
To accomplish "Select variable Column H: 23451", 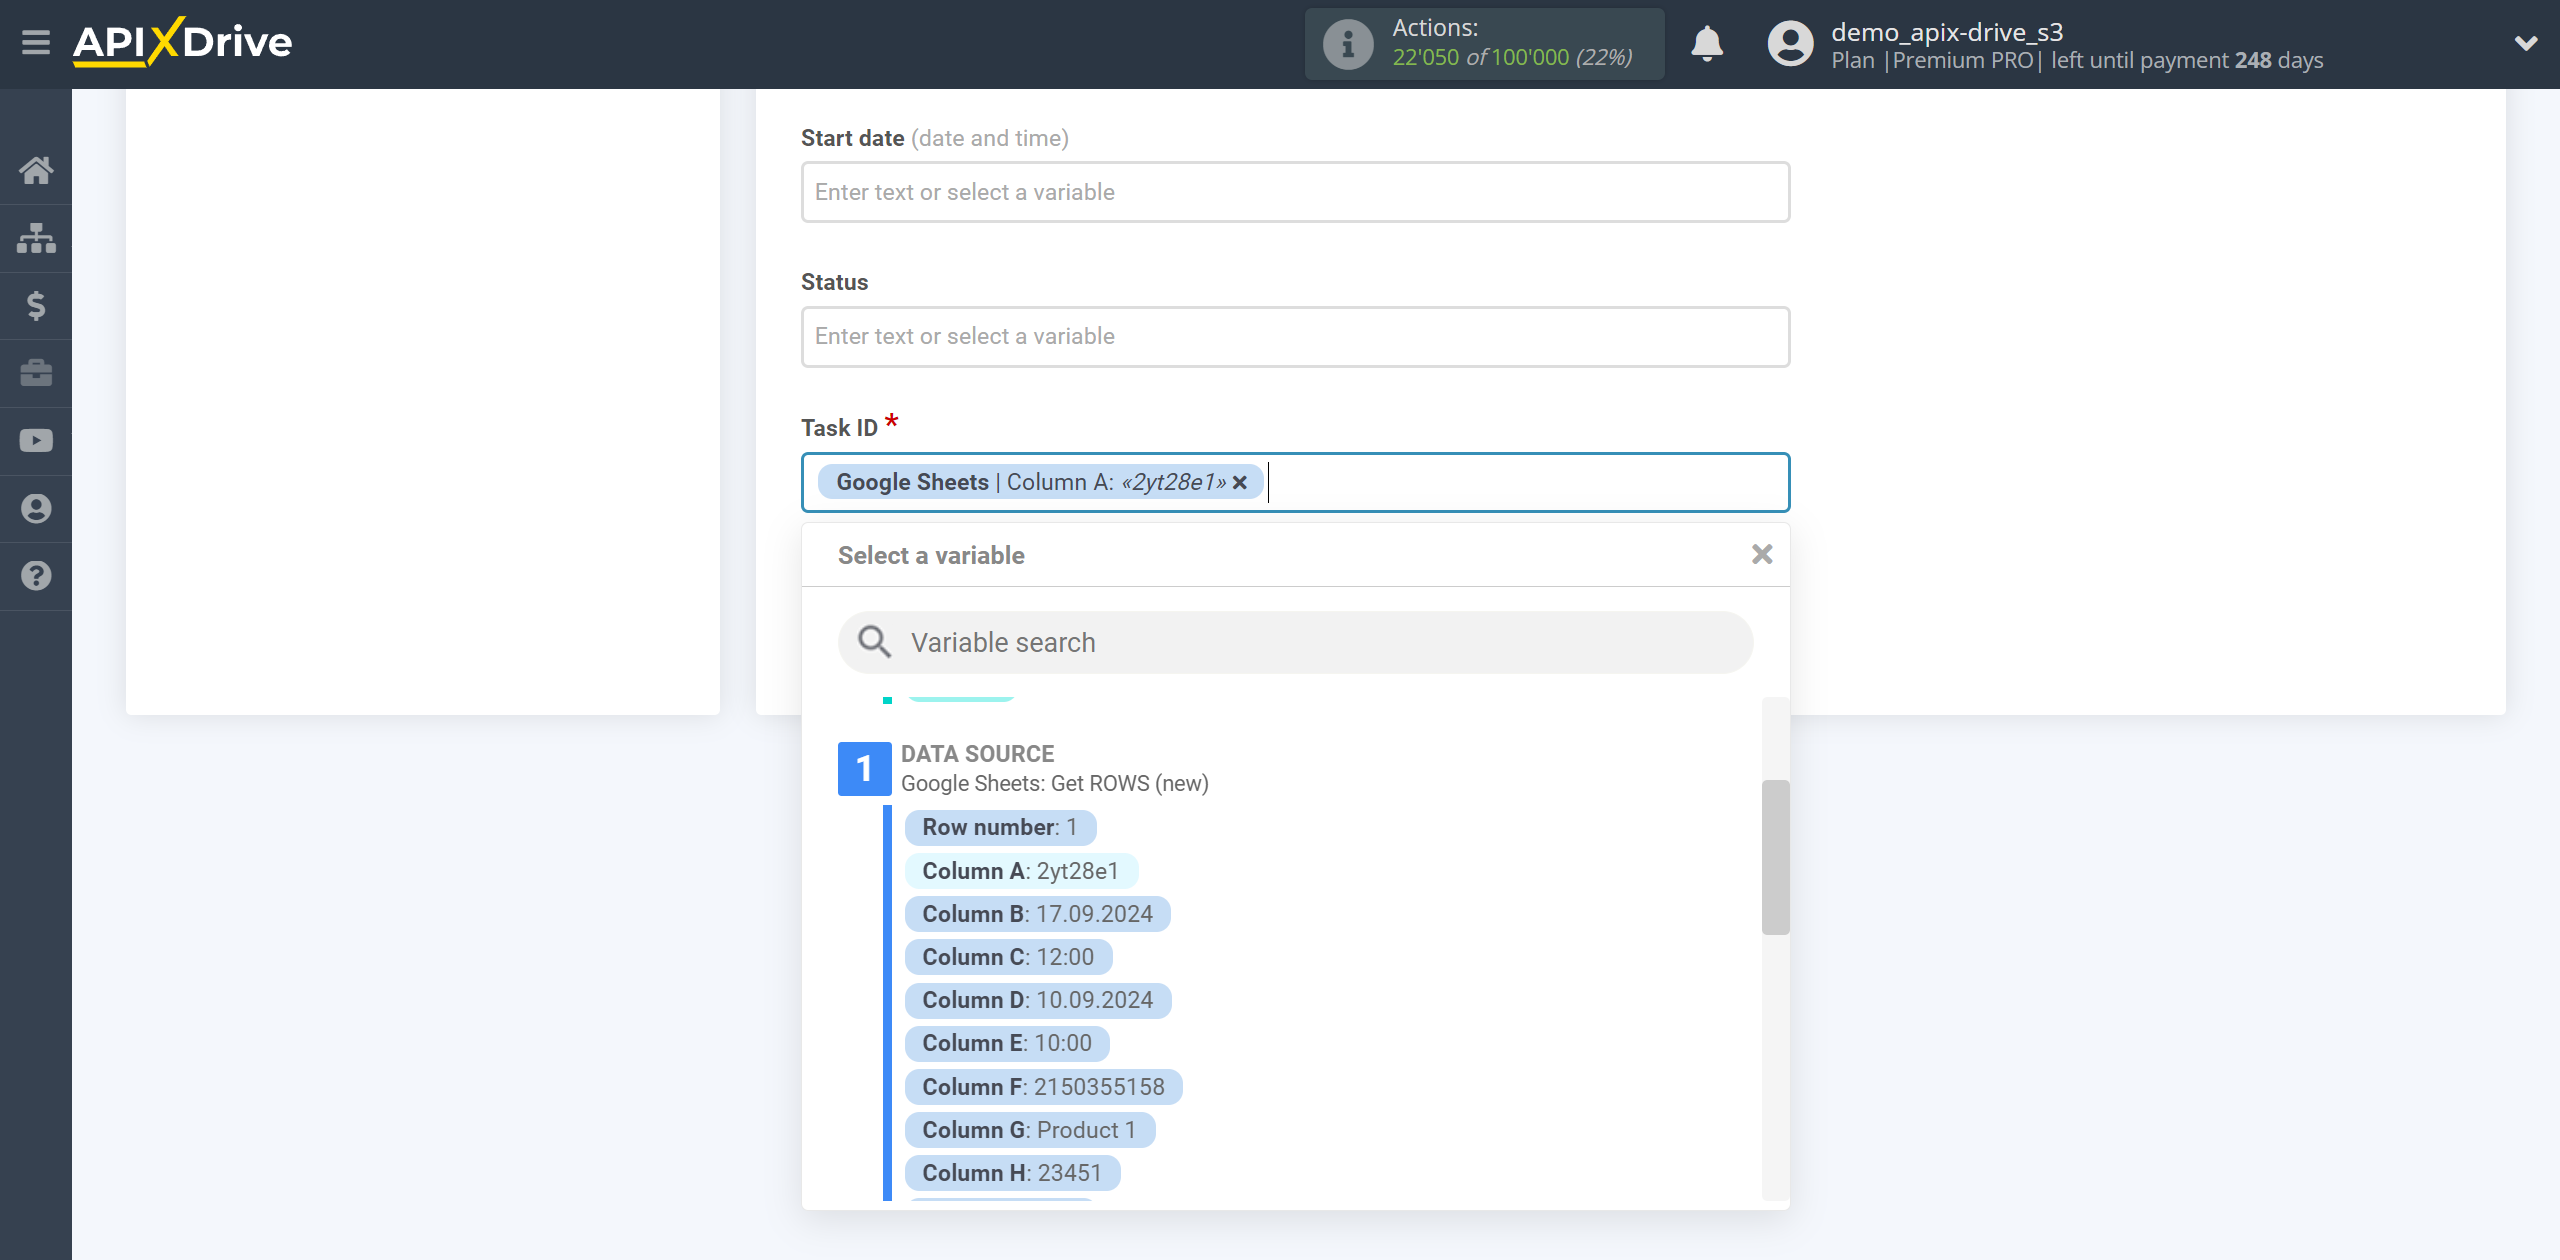I will [1012, 1173].
